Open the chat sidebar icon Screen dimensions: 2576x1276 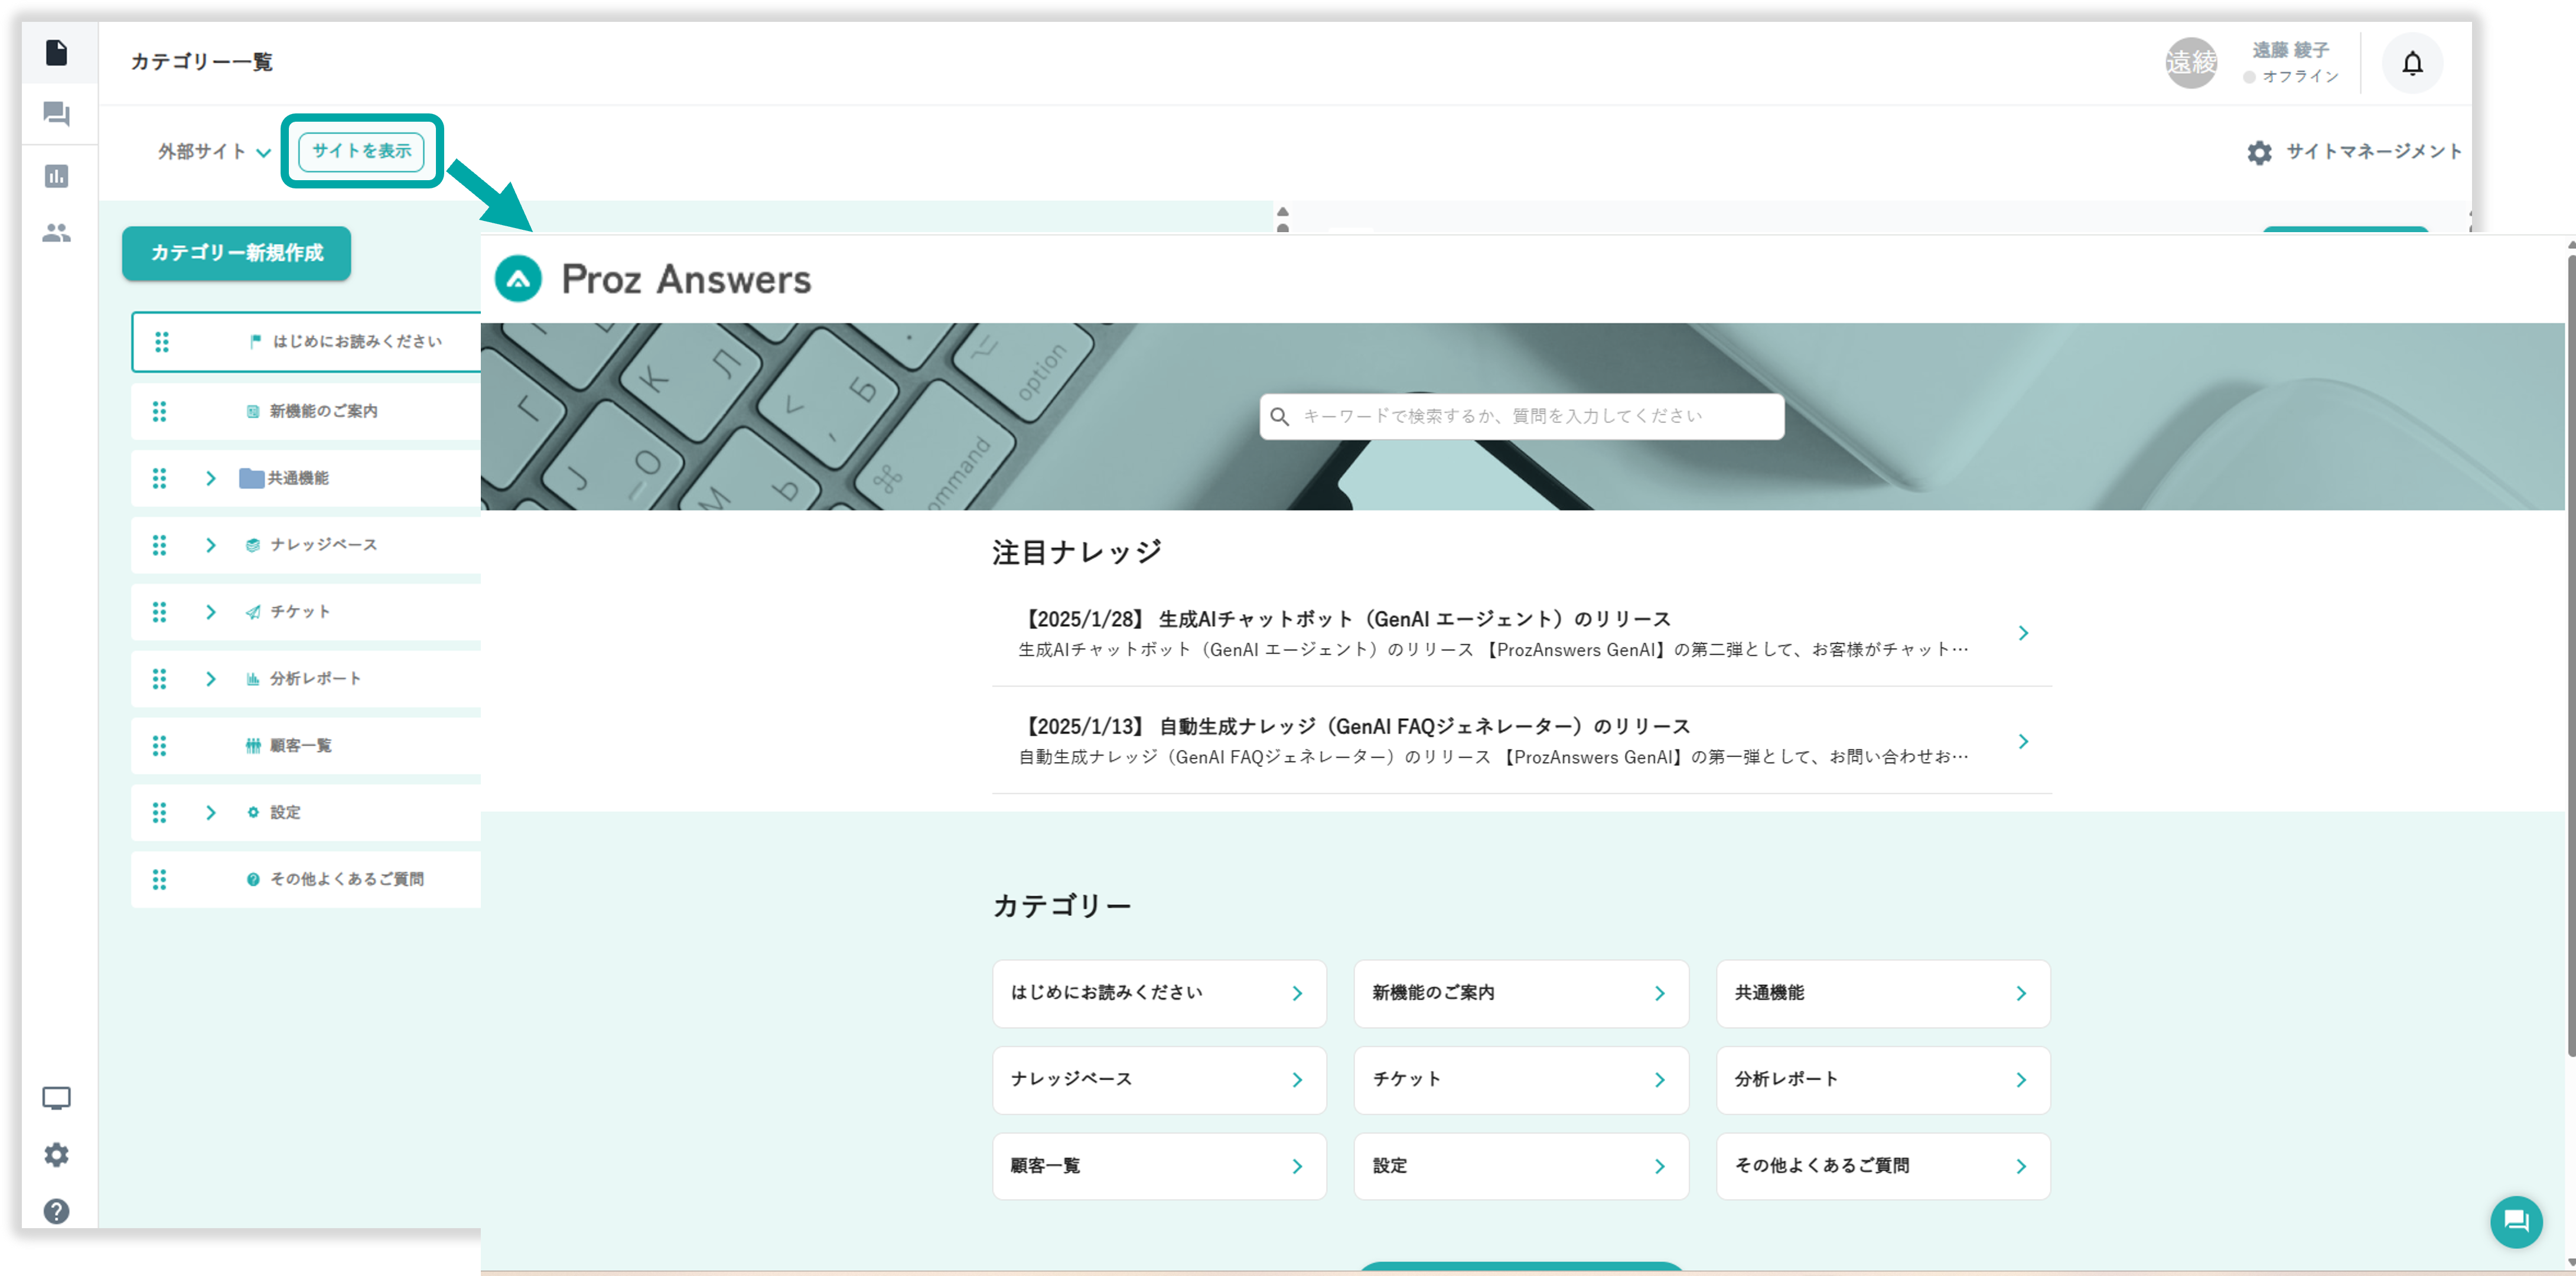click(57, 114)
